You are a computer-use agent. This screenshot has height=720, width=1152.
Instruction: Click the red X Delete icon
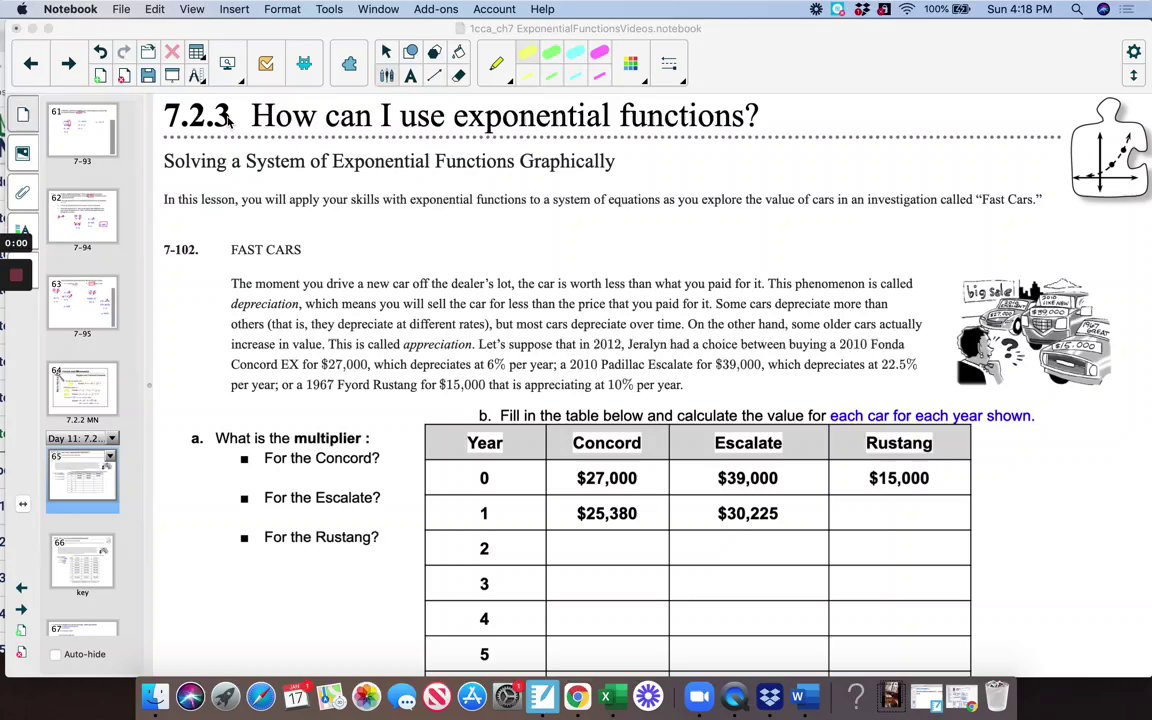coord(172,51)
